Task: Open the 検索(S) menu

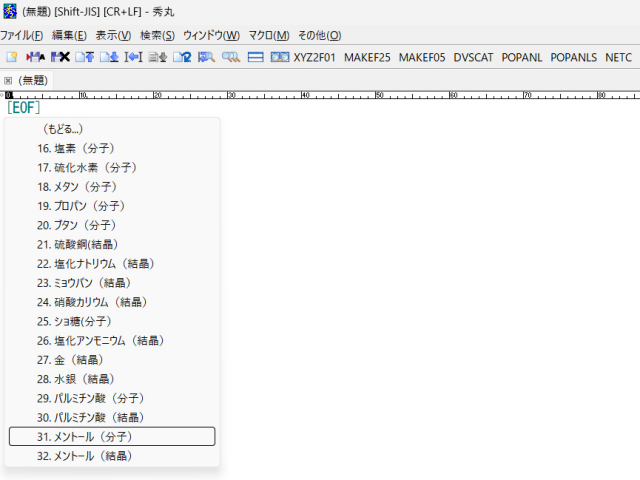Action: [x=157, y=35]
